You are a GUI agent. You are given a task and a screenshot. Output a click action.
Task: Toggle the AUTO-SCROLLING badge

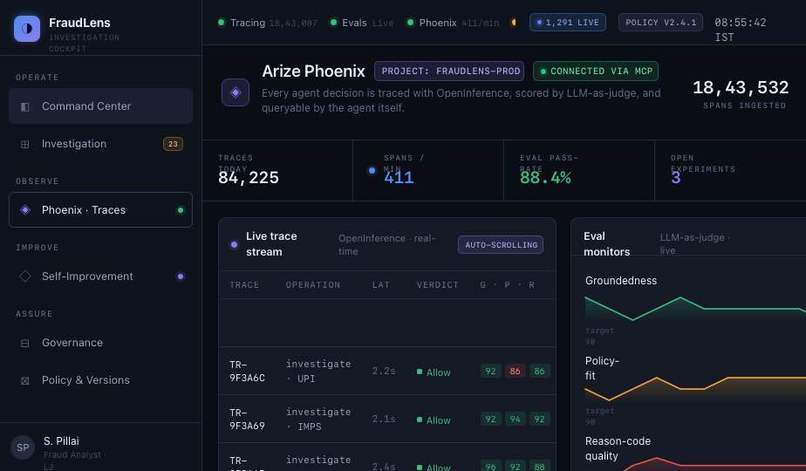click(x=501, y=245)
